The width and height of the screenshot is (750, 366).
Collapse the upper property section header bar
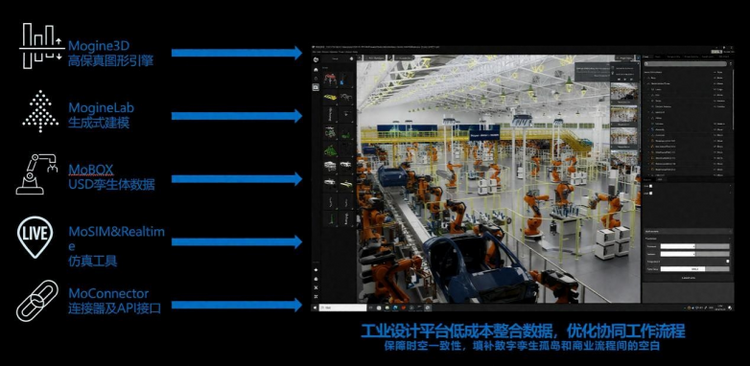(x=688, y=231)
